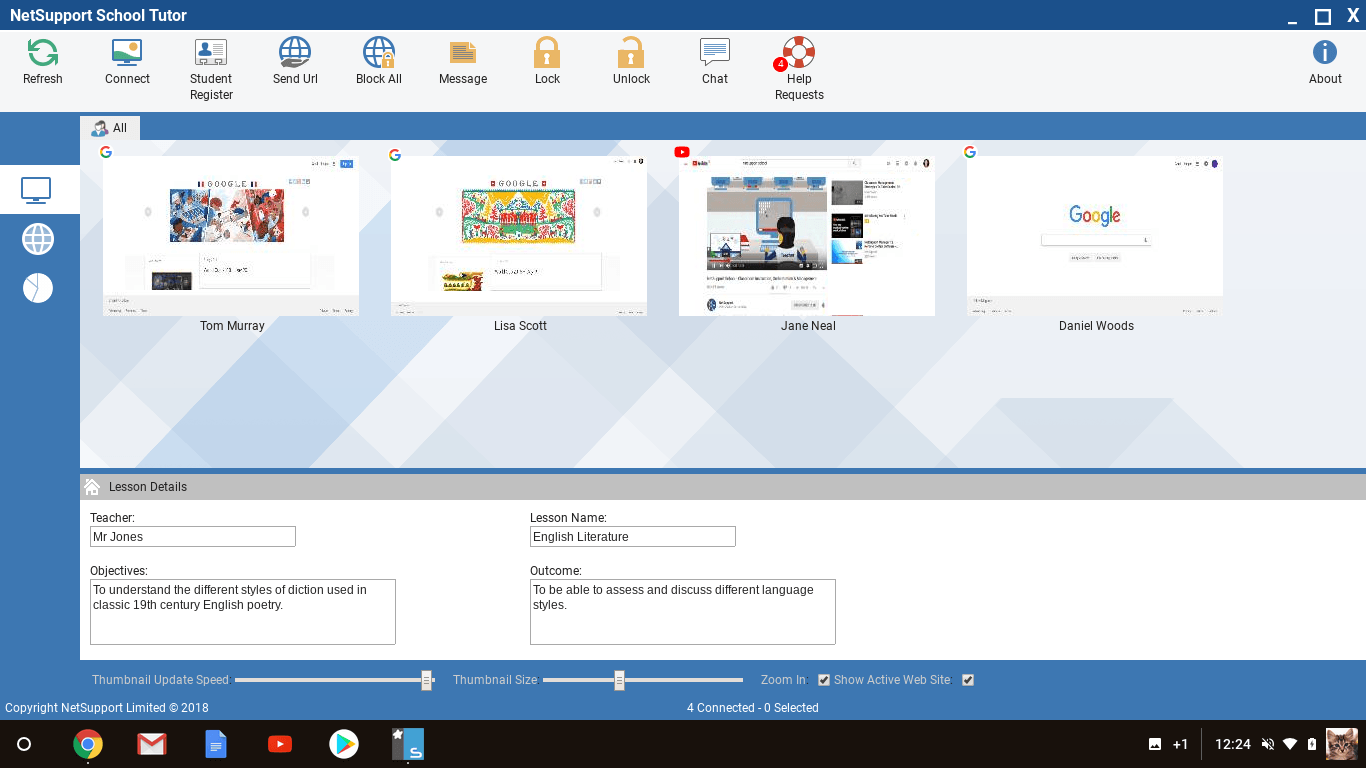Open the web globe view in sidebar
Screen dimensions: 1366x768
(37, 239)
